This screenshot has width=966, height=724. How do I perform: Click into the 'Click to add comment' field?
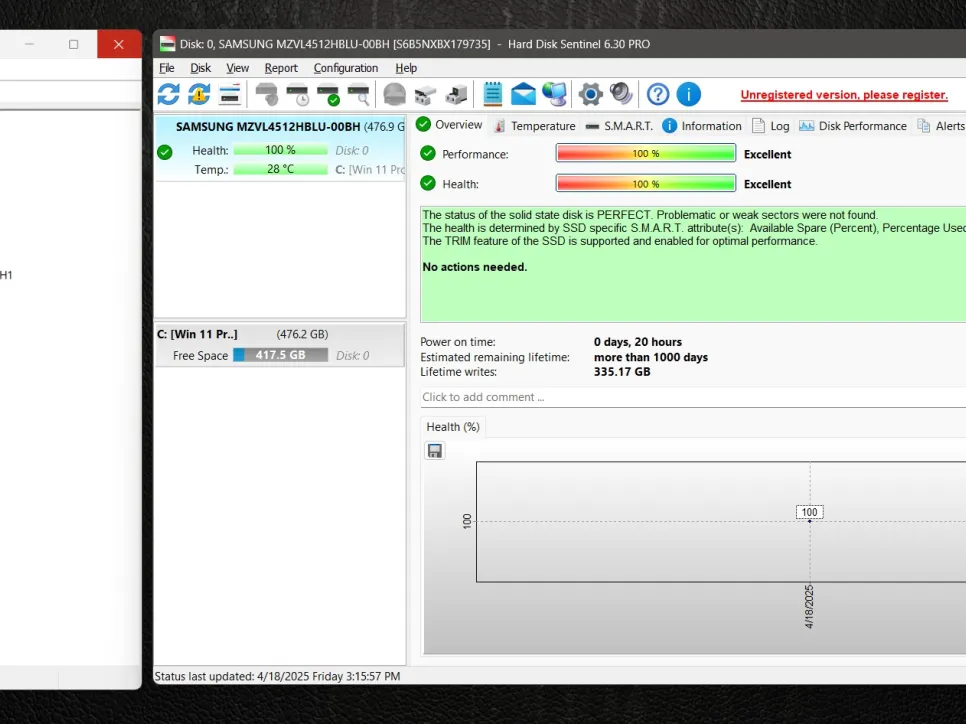click(693, 397)
